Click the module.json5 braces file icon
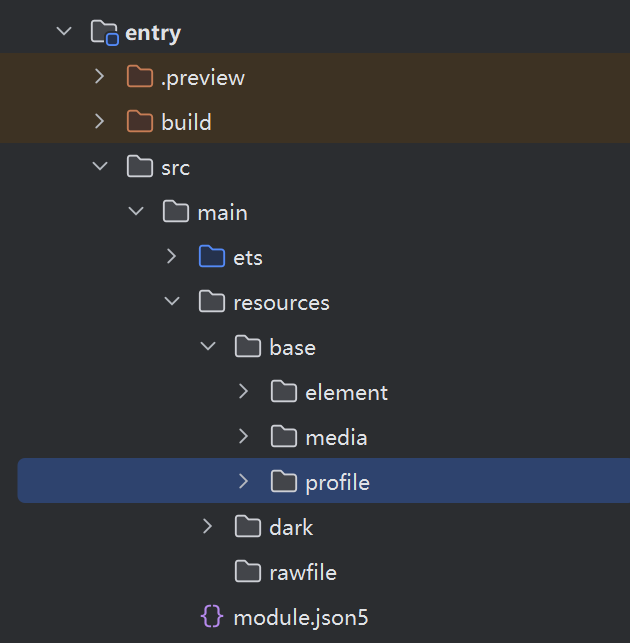The image size is (630, 643). click(x=212, y=616)
